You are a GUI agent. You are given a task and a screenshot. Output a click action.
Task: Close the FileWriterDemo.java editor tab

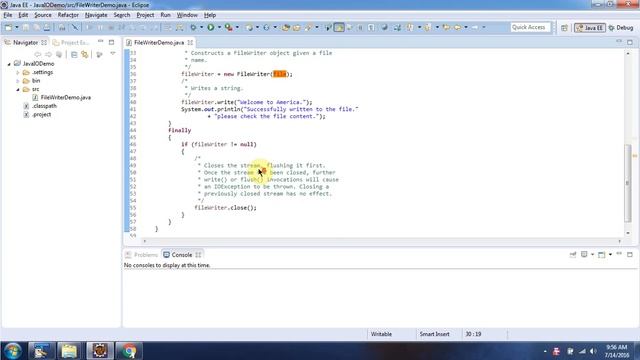(x=190, y=42)
